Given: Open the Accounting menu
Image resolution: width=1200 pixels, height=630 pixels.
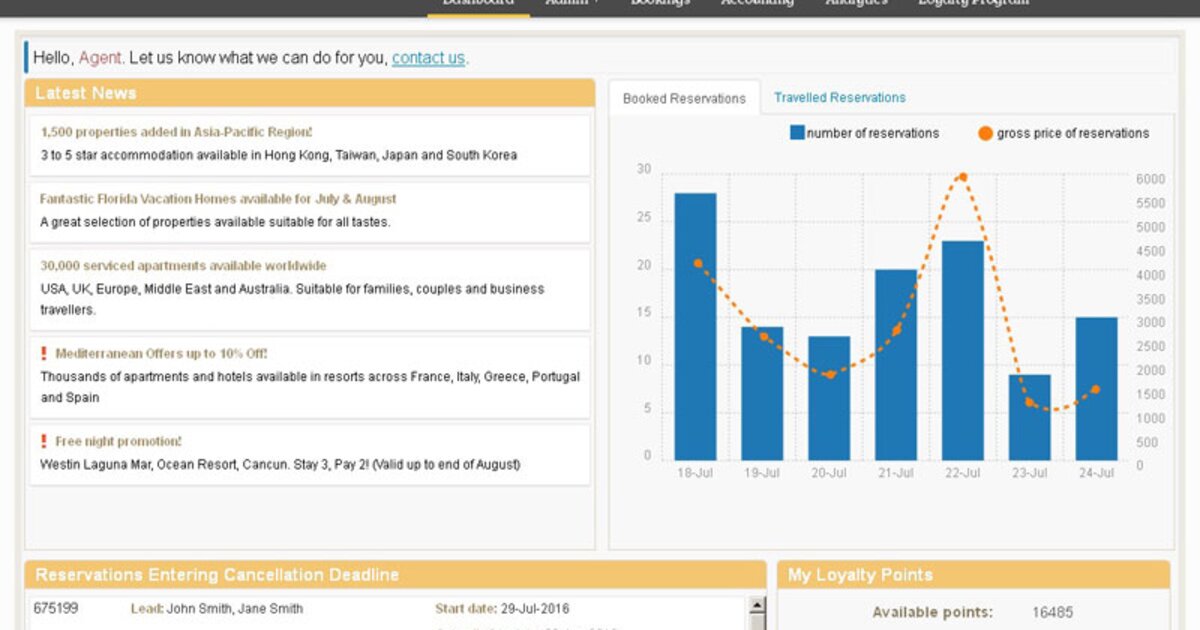Looking at the screenshot, I should [757, 3].
